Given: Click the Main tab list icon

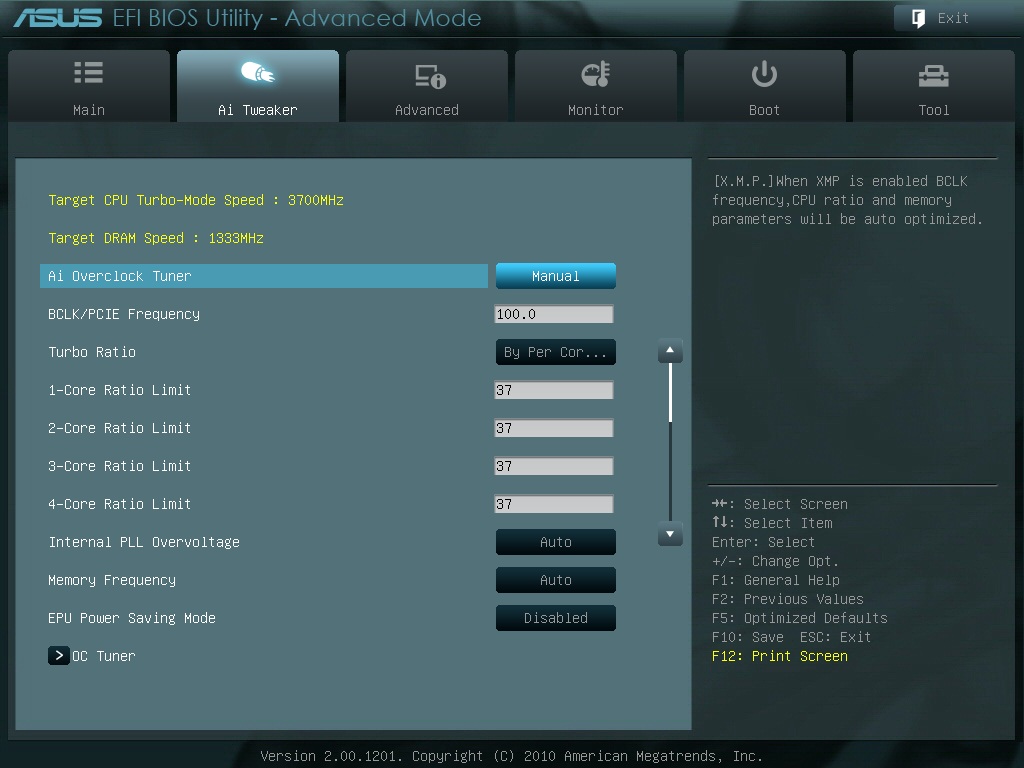Looking at the screenshot, I should point(88,73).
